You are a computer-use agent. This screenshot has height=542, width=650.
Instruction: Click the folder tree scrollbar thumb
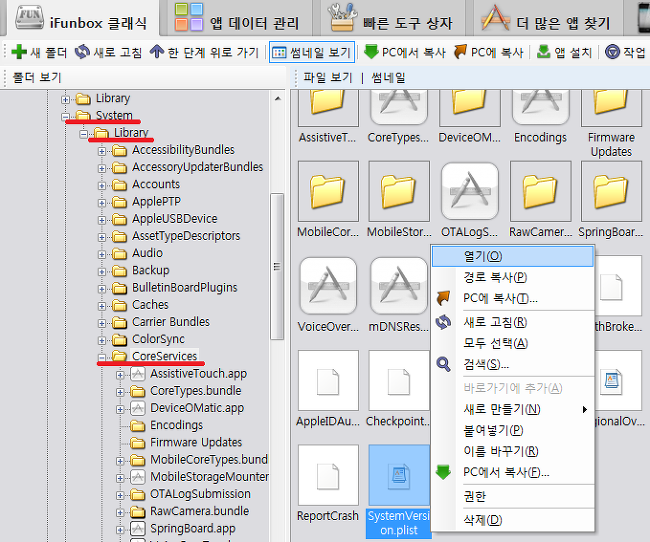click(x=277, y=266)
